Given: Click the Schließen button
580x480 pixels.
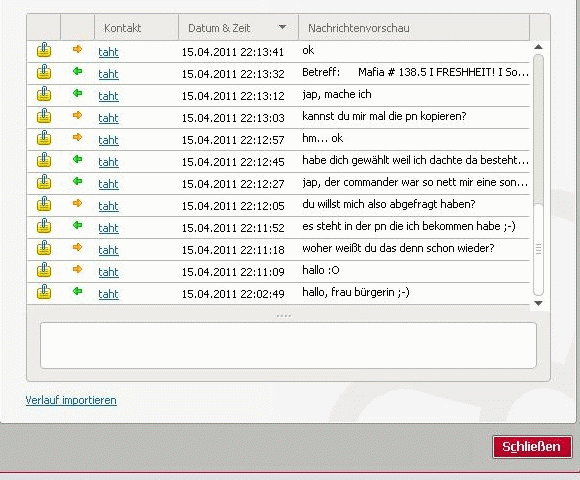Looking at the screenshot, I should [x=532, y=447].
